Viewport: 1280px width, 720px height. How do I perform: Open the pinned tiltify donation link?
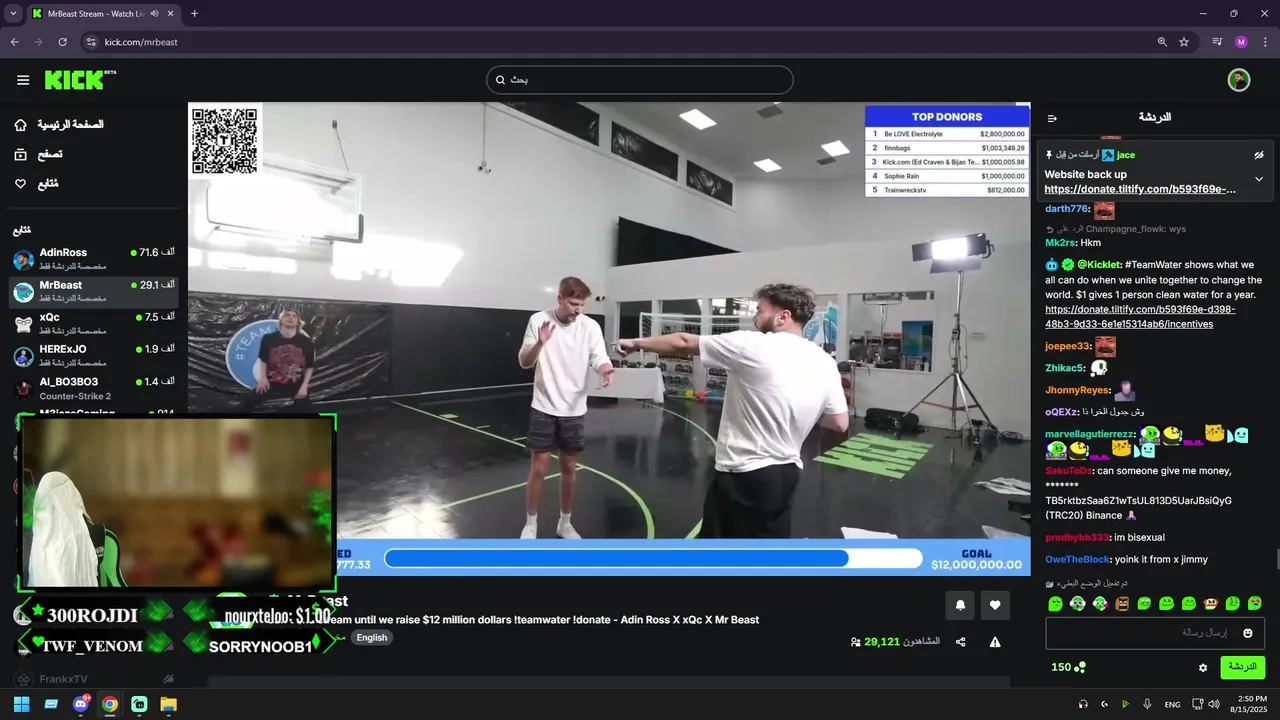1140,189
